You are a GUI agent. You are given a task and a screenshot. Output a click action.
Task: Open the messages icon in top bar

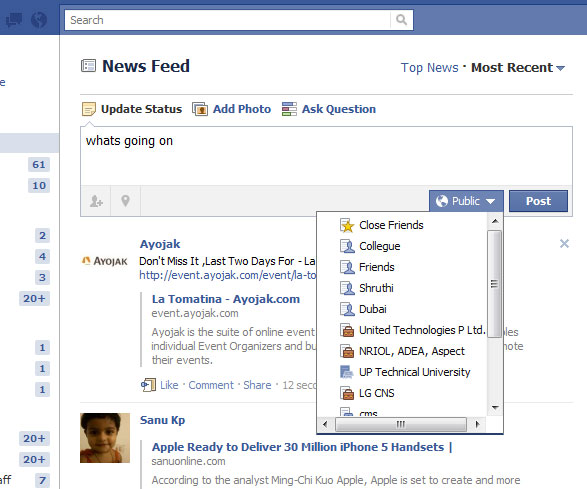[x=14, y=19]
